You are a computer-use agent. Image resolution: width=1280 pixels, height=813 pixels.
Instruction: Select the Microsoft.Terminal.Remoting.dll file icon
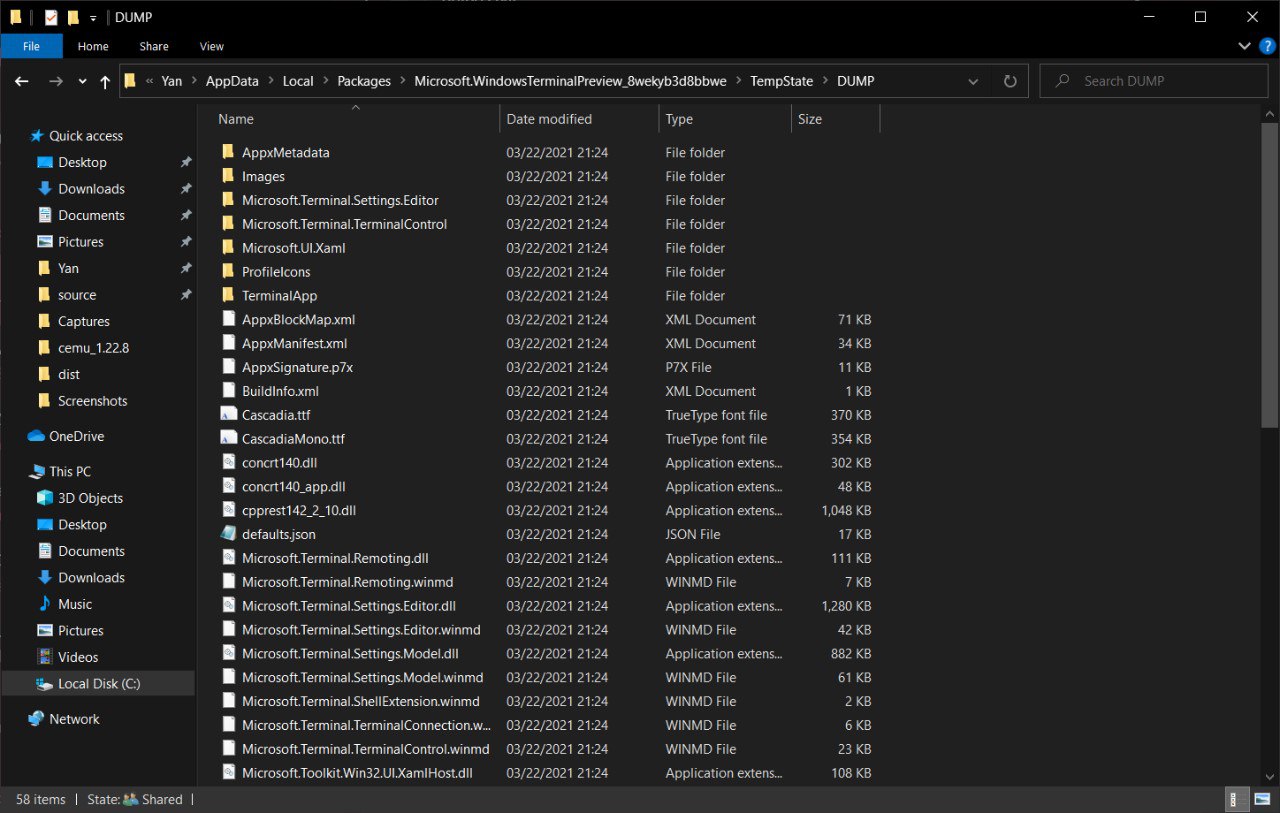click(228, 558)
